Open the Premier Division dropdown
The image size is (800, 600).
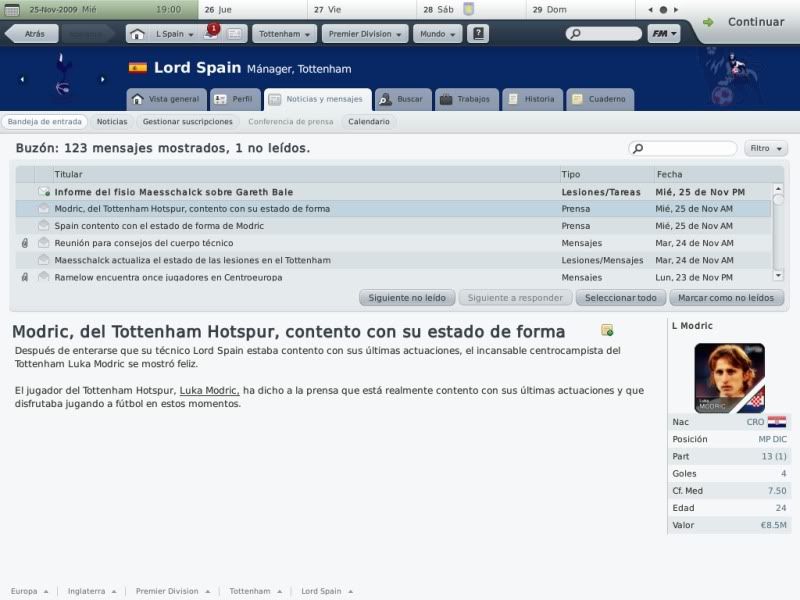[x=365, y=34]
